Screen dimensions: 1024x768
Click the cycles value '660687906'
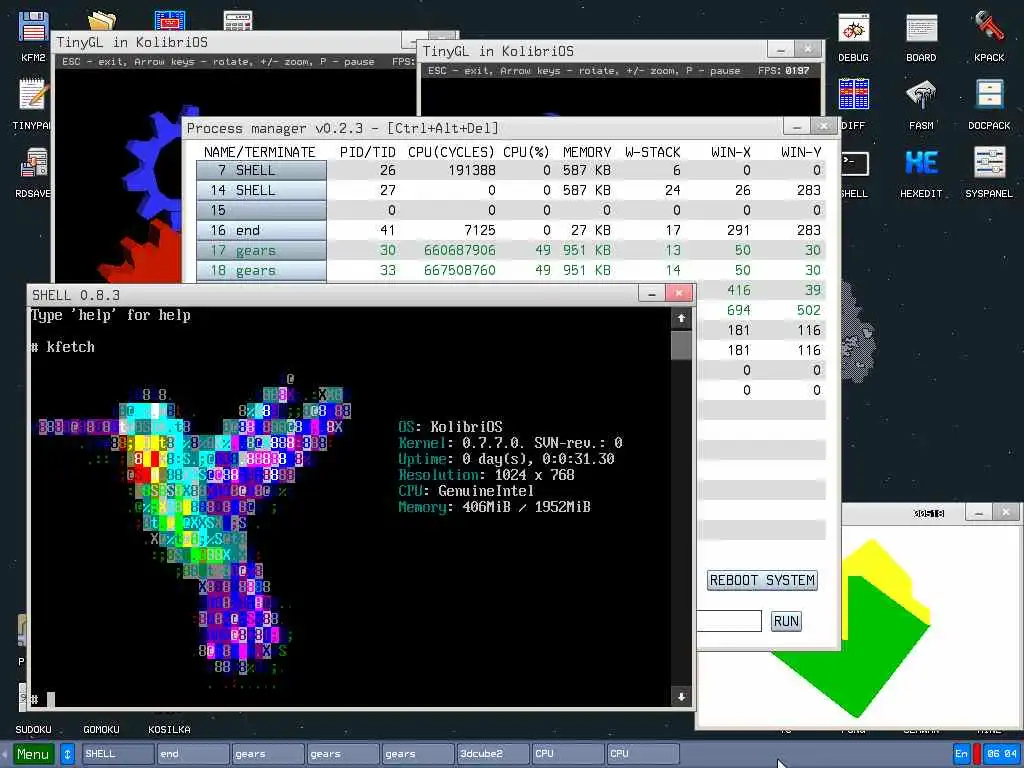coord(460,250)
